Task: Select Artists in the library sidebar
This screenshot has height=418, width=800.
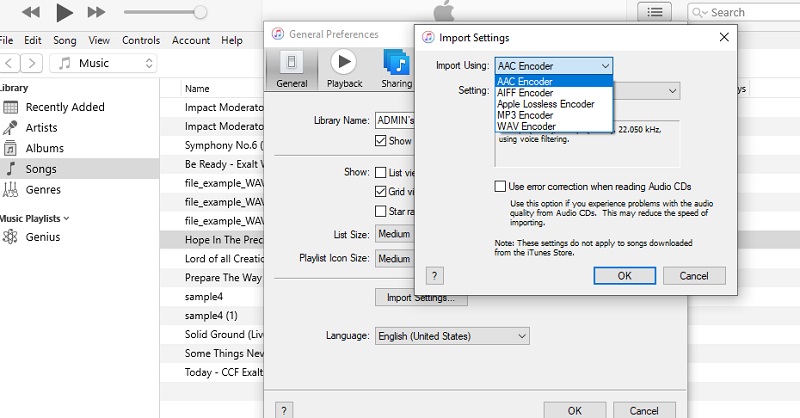Action: (x=41, y=128)
